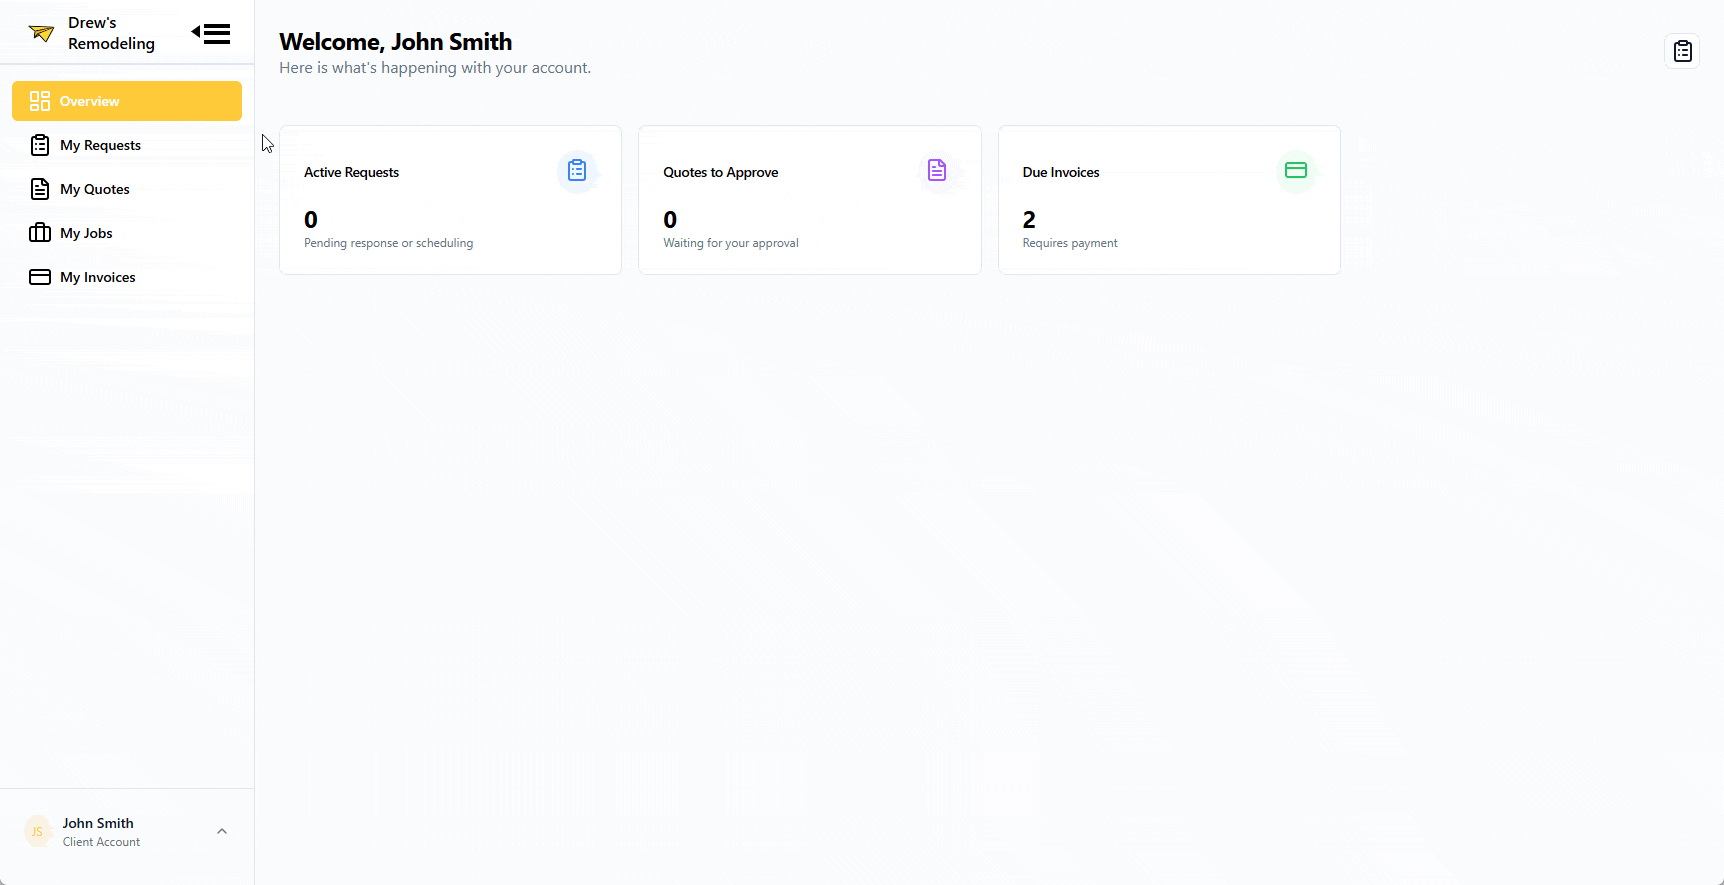Click the Overview grid icon in sidebar
Image resolution: width=1724 pixels, height=885 pixels.
click(x=40, y=101)
